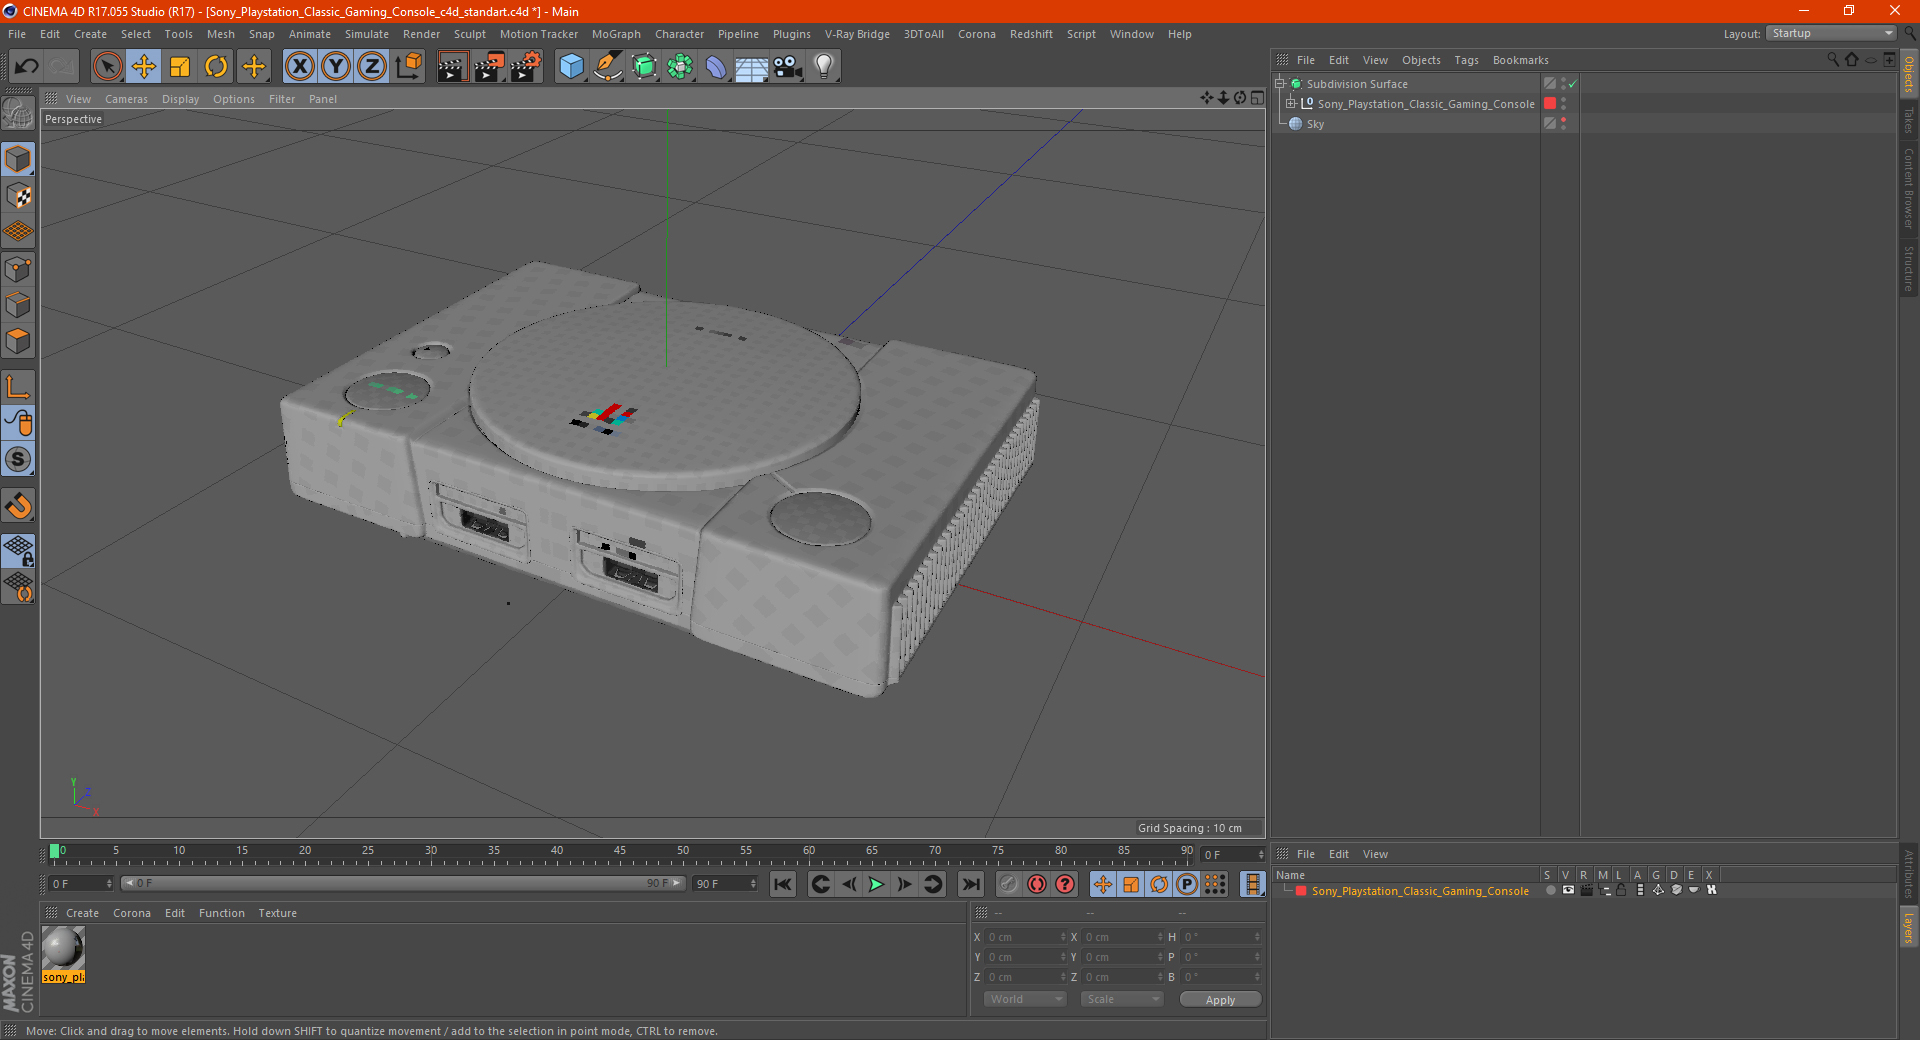
Task: Open the MoGraph menu
Action: click(616, 34)
